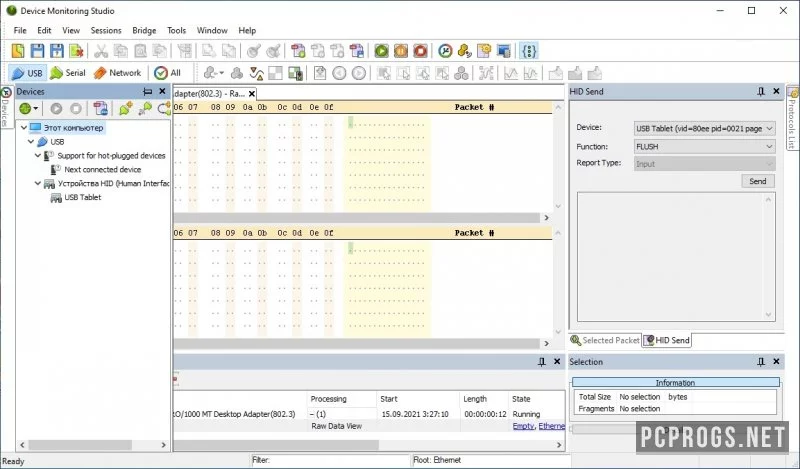
Task: Pin the HID Send panel
Action: click(x=761, y=91)
